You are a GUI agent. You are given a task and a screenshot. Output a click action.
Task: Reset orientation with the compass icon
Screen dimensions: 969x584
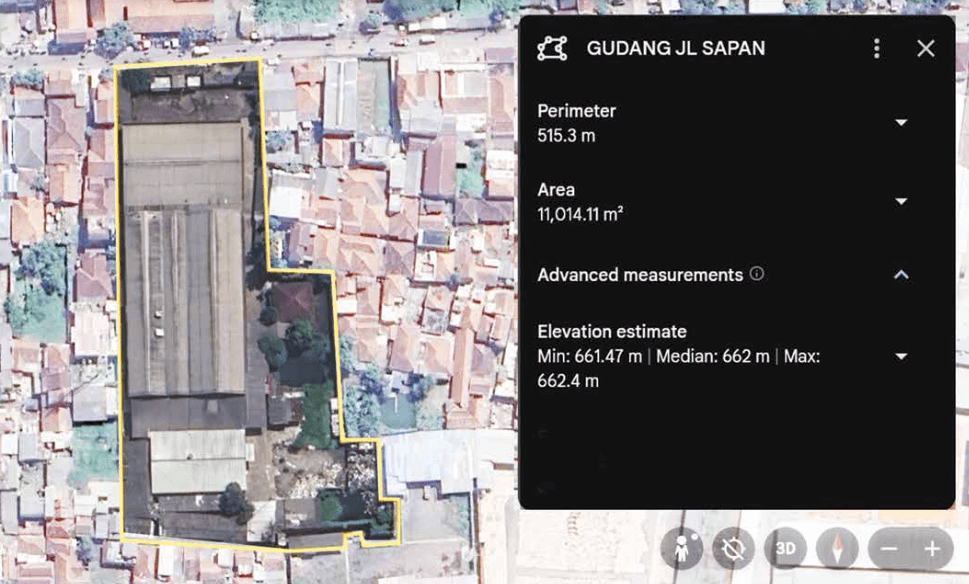pos(837,549)
